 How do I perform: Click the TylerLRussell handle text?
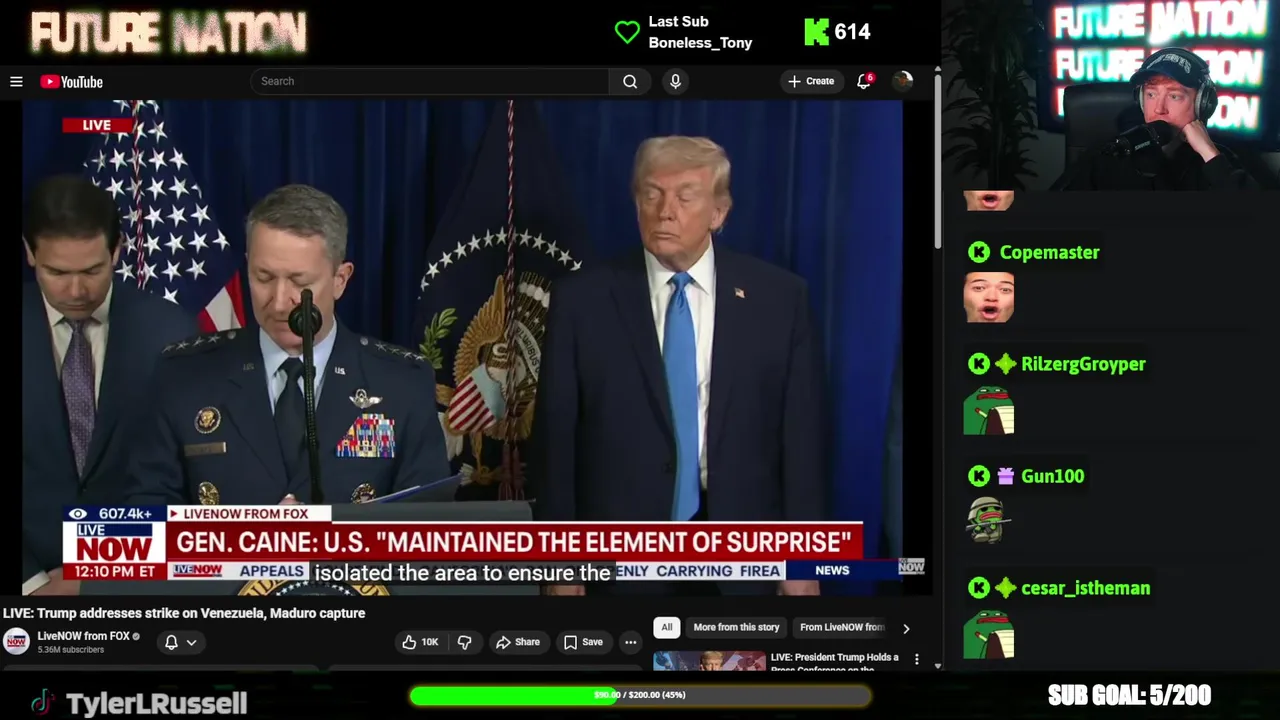(156, 703)
